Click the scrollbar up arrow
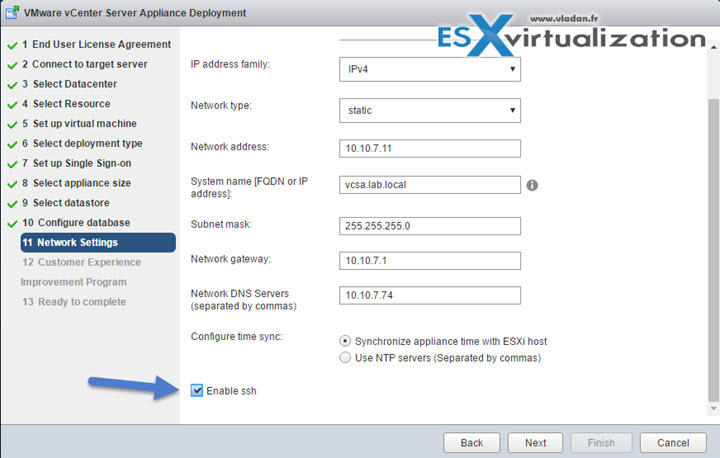Viewport: 720px width, 458px height. pyautogui.click(x=713, y=47)
